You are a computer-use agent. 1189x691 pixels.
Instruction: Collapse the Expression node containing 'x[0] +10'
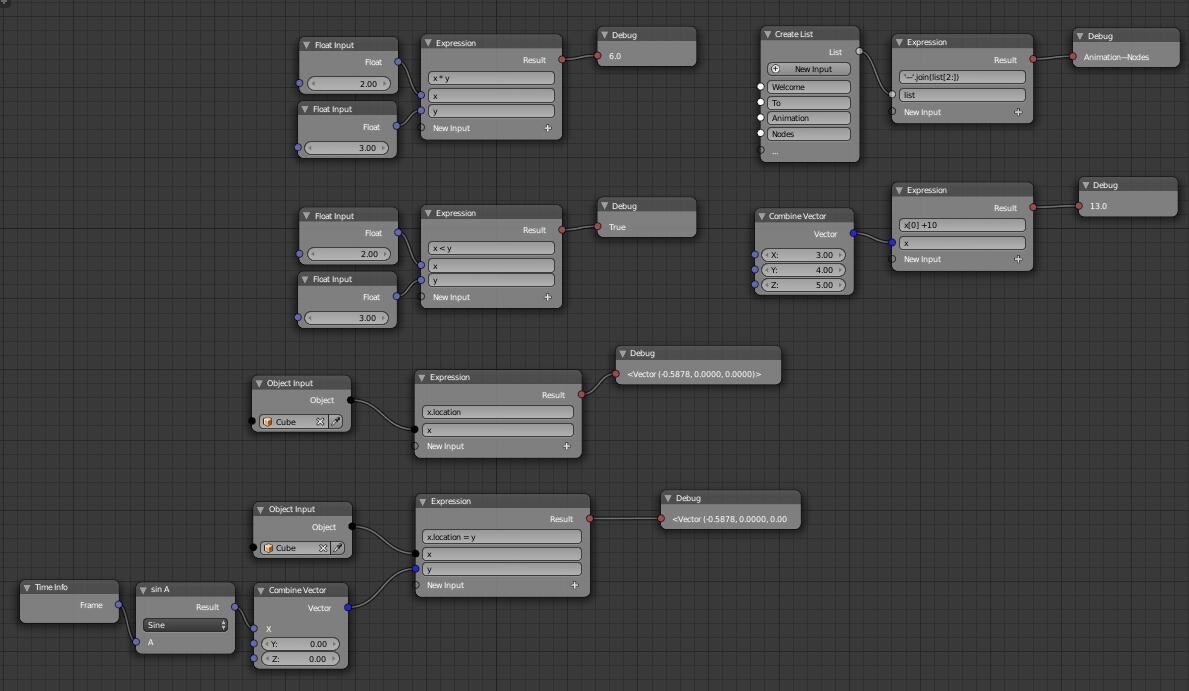coord(899,190)
